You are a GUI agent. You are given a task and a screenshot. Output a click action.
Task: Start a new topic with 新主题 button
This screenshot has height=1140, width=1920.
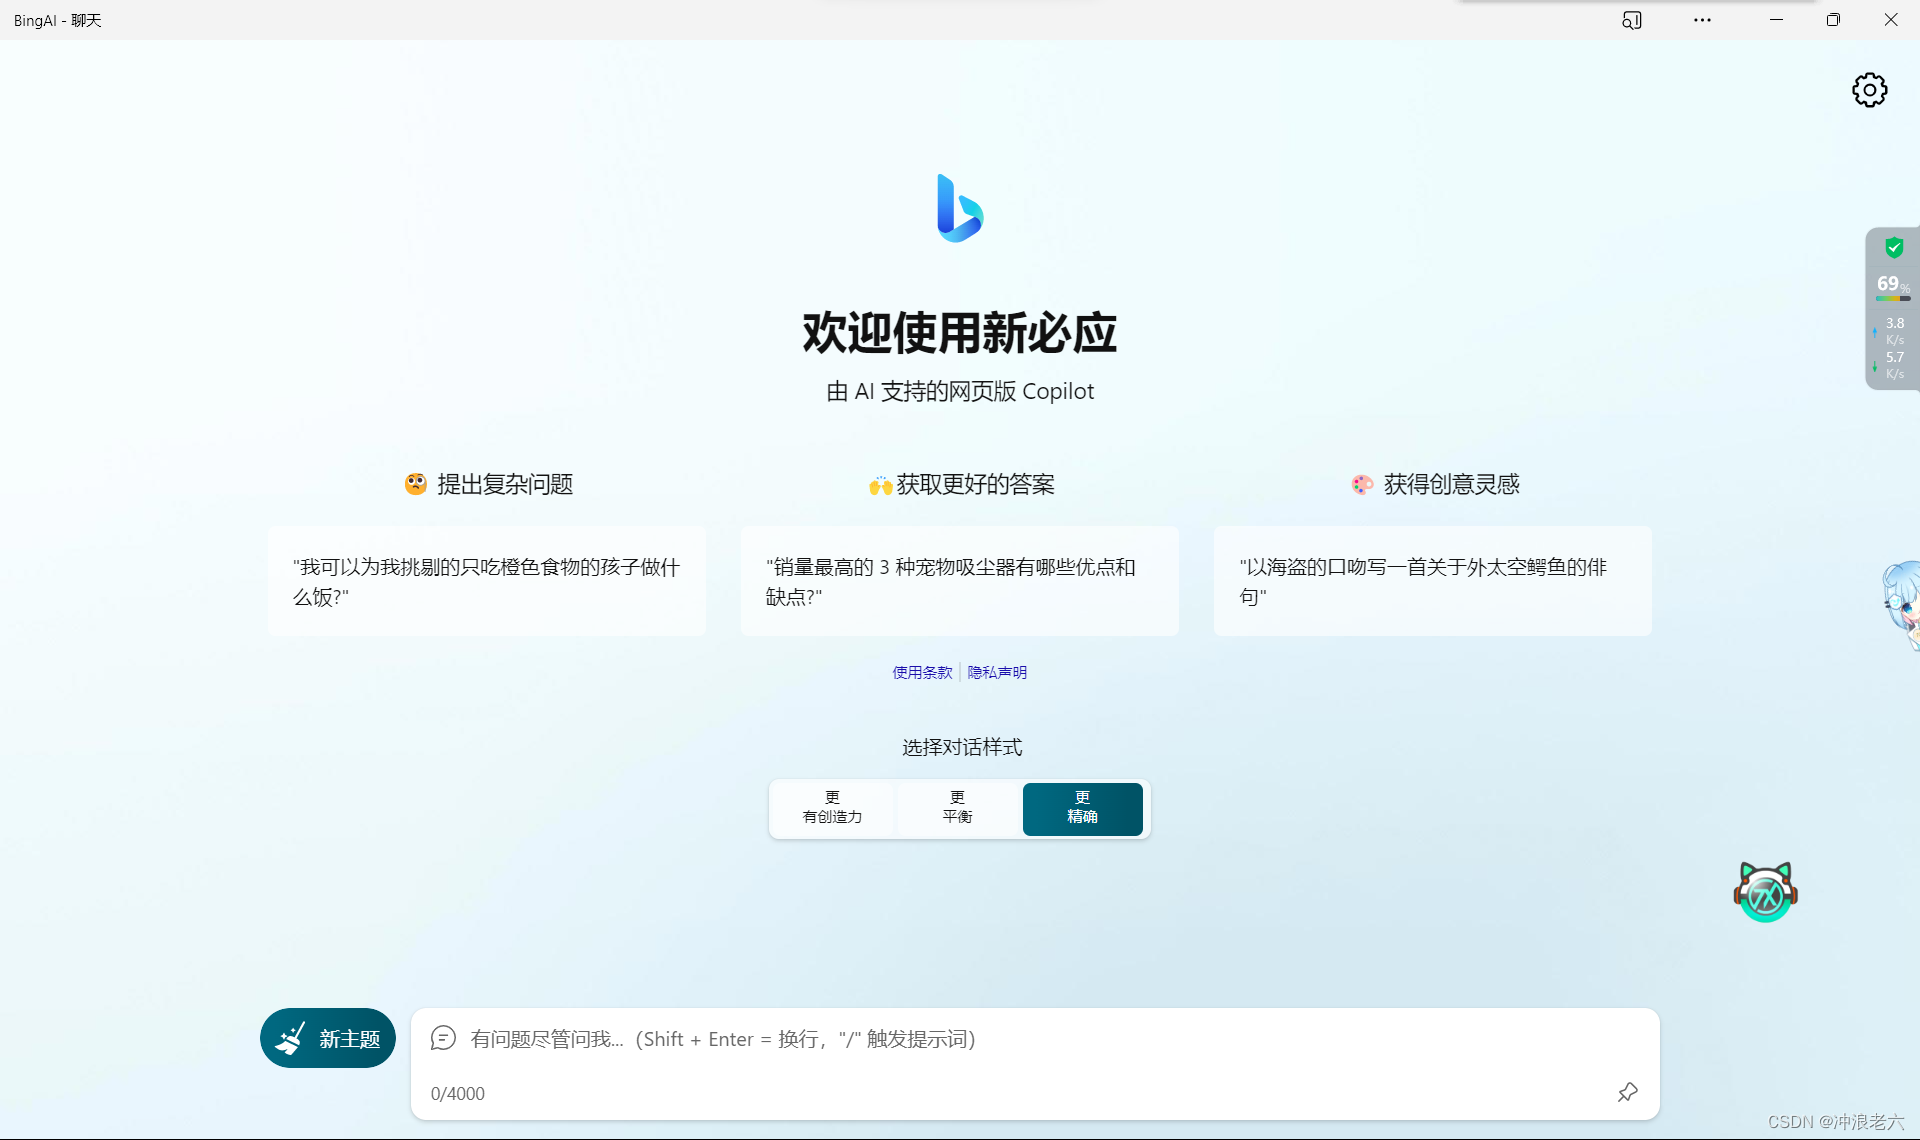pos(328,1038)
